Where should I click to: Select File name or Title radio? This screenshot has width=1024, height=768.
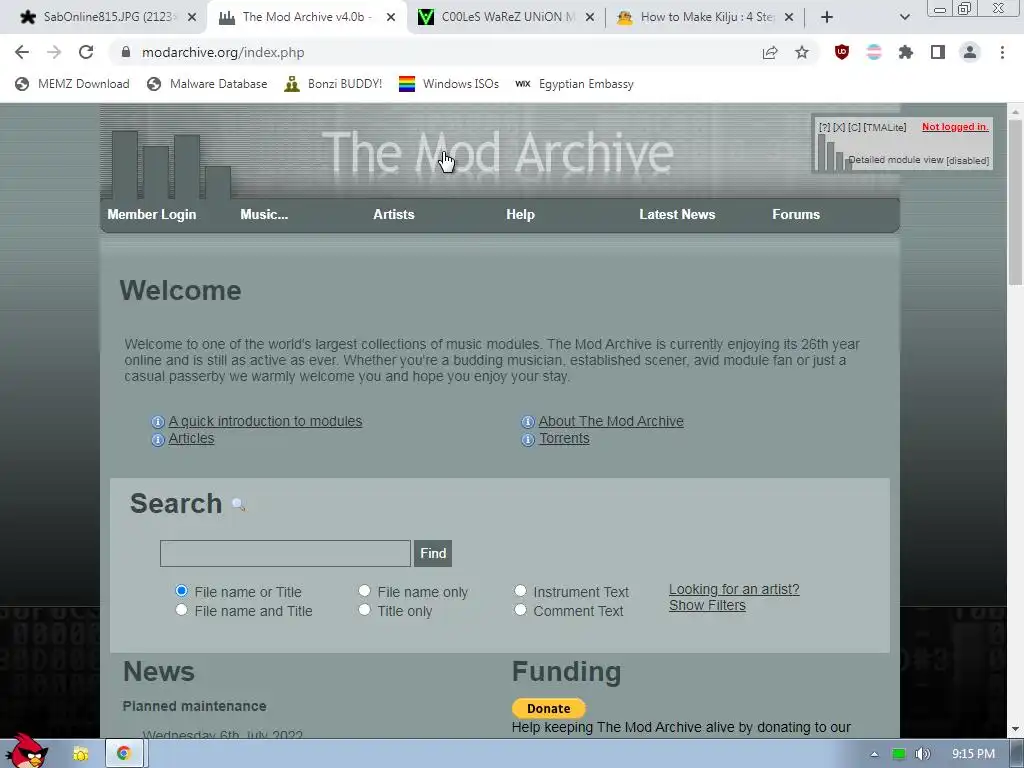click(x=182, y=591)
